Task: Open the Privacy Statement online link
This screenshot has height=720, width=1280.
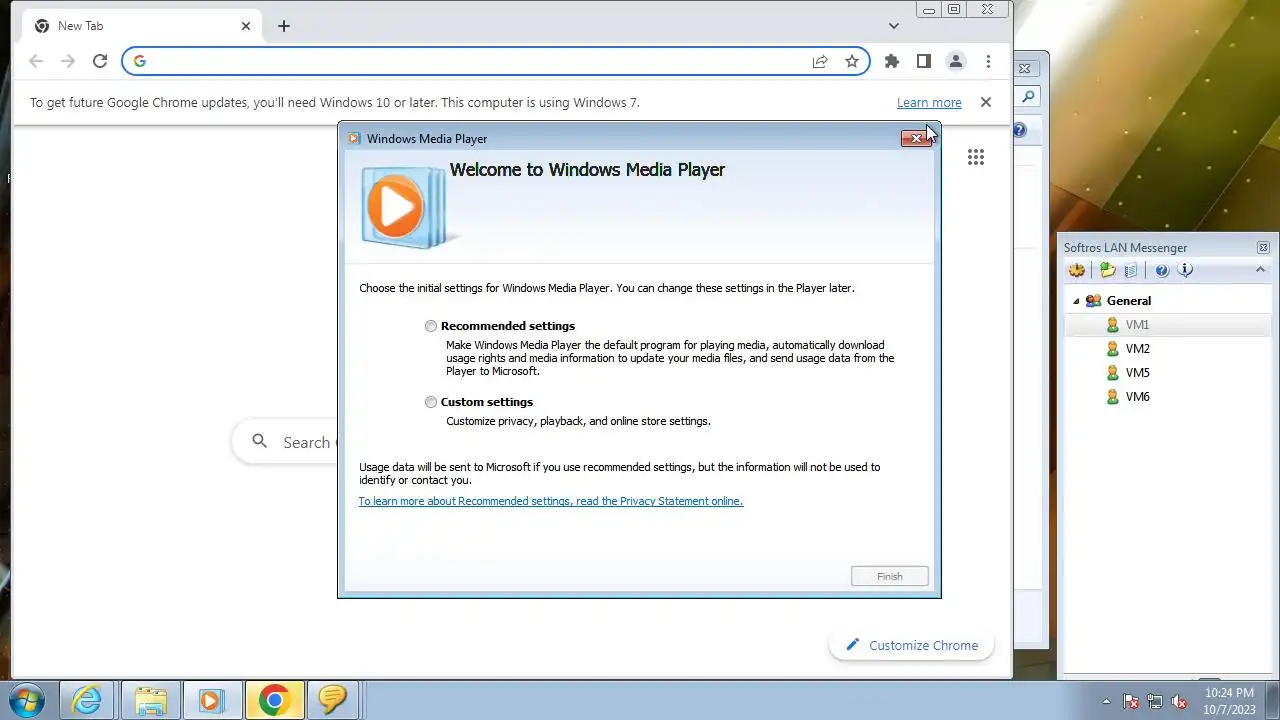Action: tap(551, 501)
